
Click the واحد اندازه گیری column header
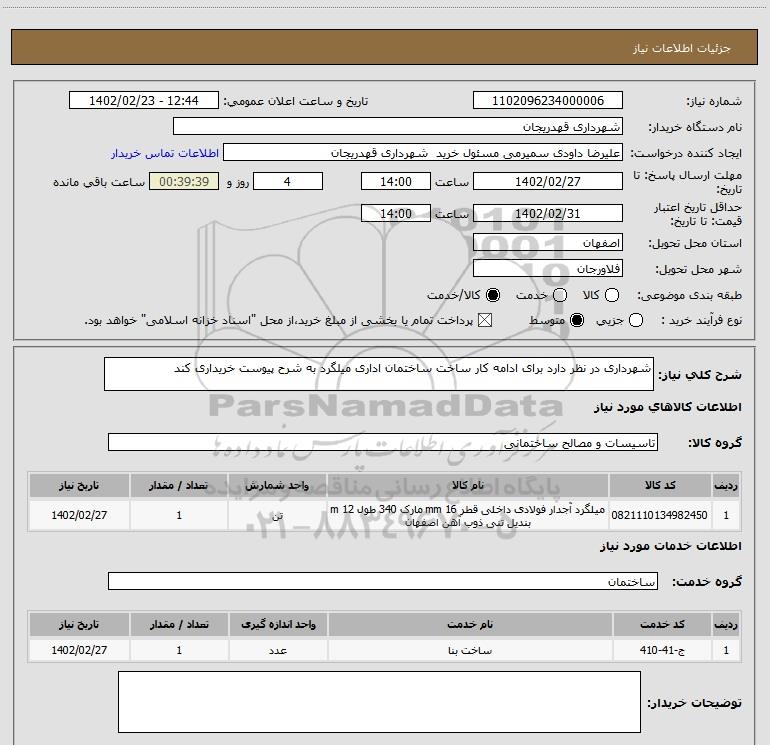click(x=278, y=624)
